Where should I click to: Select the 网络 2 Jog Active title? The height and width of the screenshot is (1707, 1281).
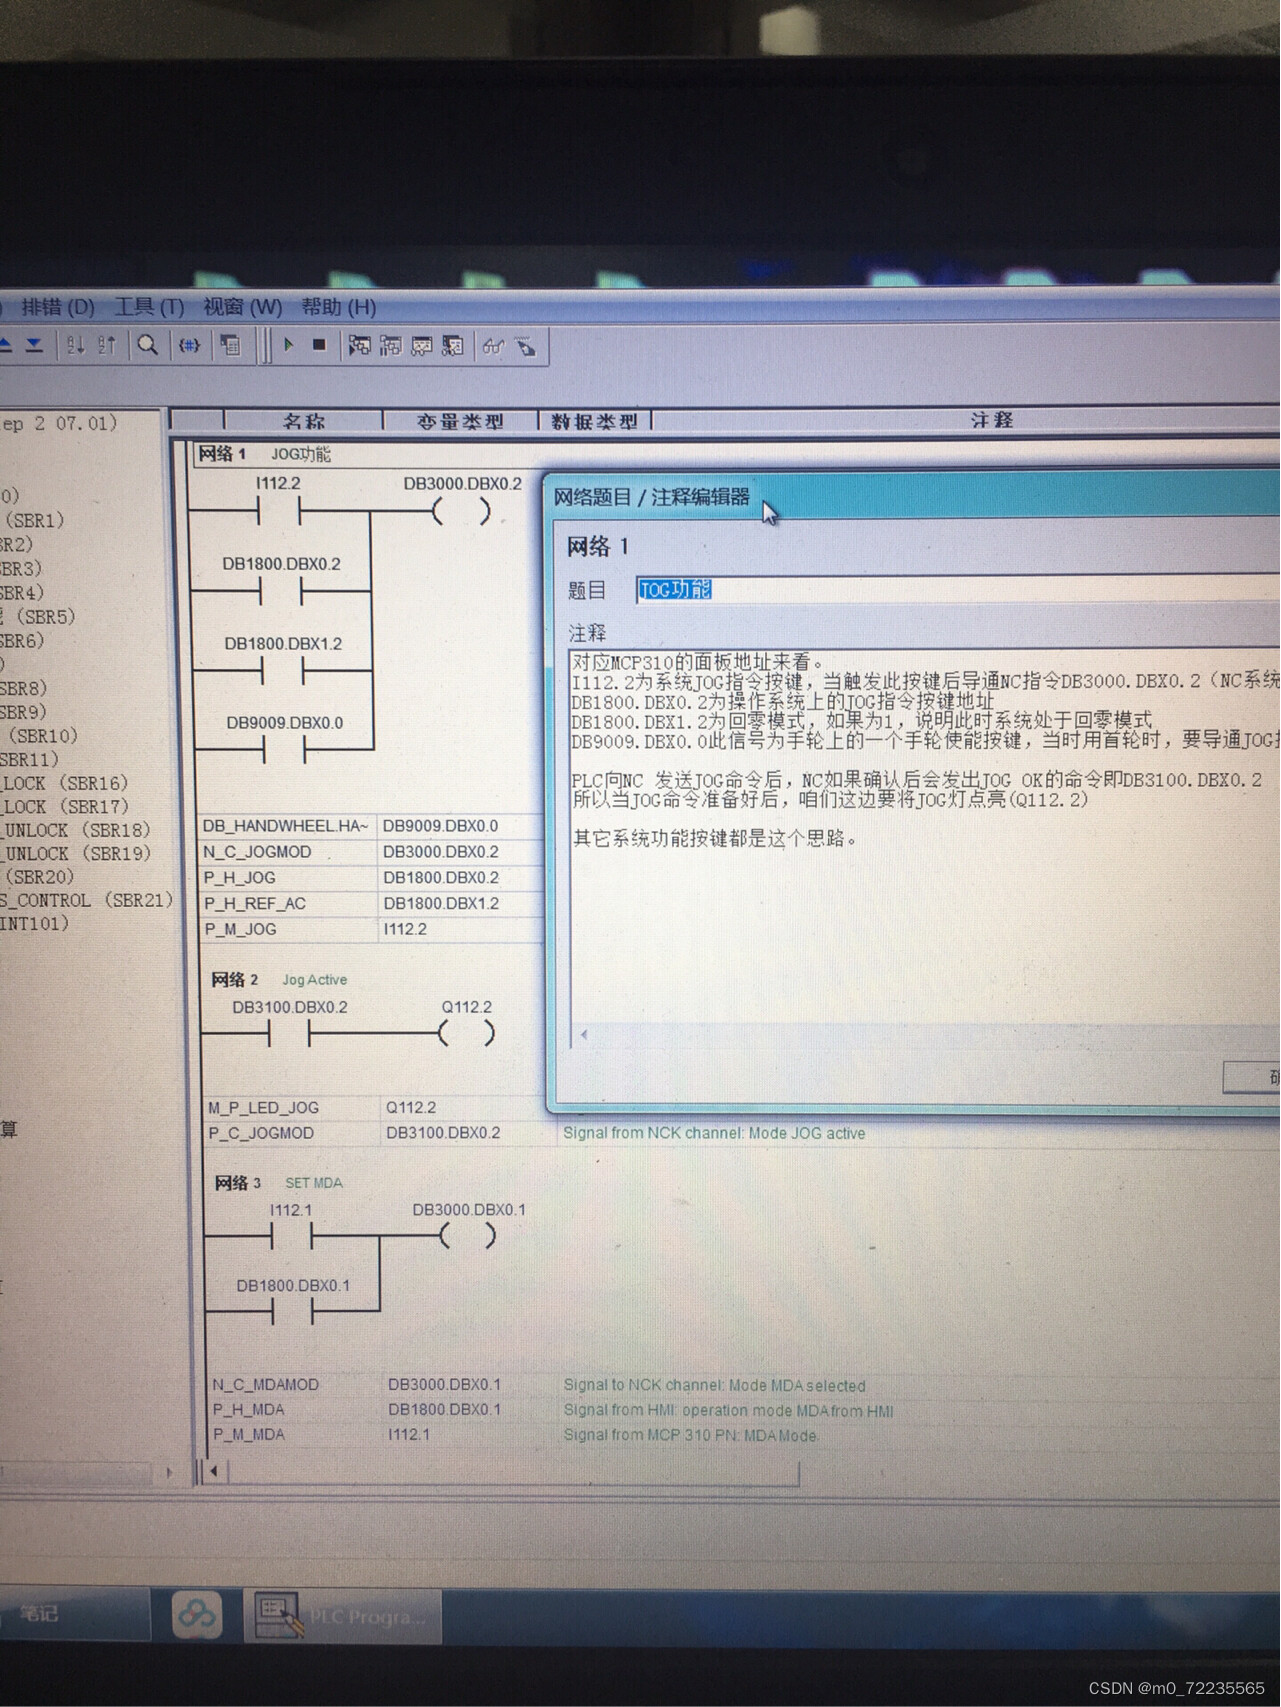(x=279, y=979)
